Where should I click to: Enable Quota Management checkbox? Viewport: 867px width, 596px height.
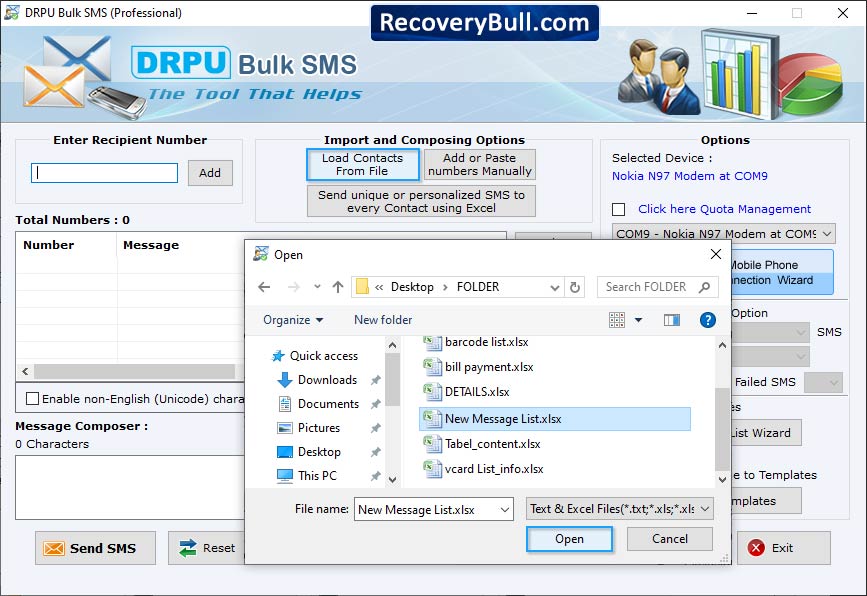[619, 210]
